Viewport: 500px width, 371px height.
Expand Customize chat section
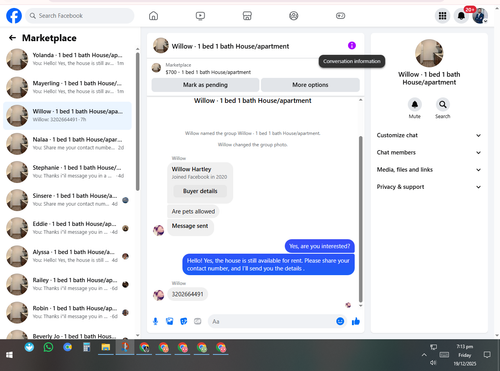click(x=429, y=135)
